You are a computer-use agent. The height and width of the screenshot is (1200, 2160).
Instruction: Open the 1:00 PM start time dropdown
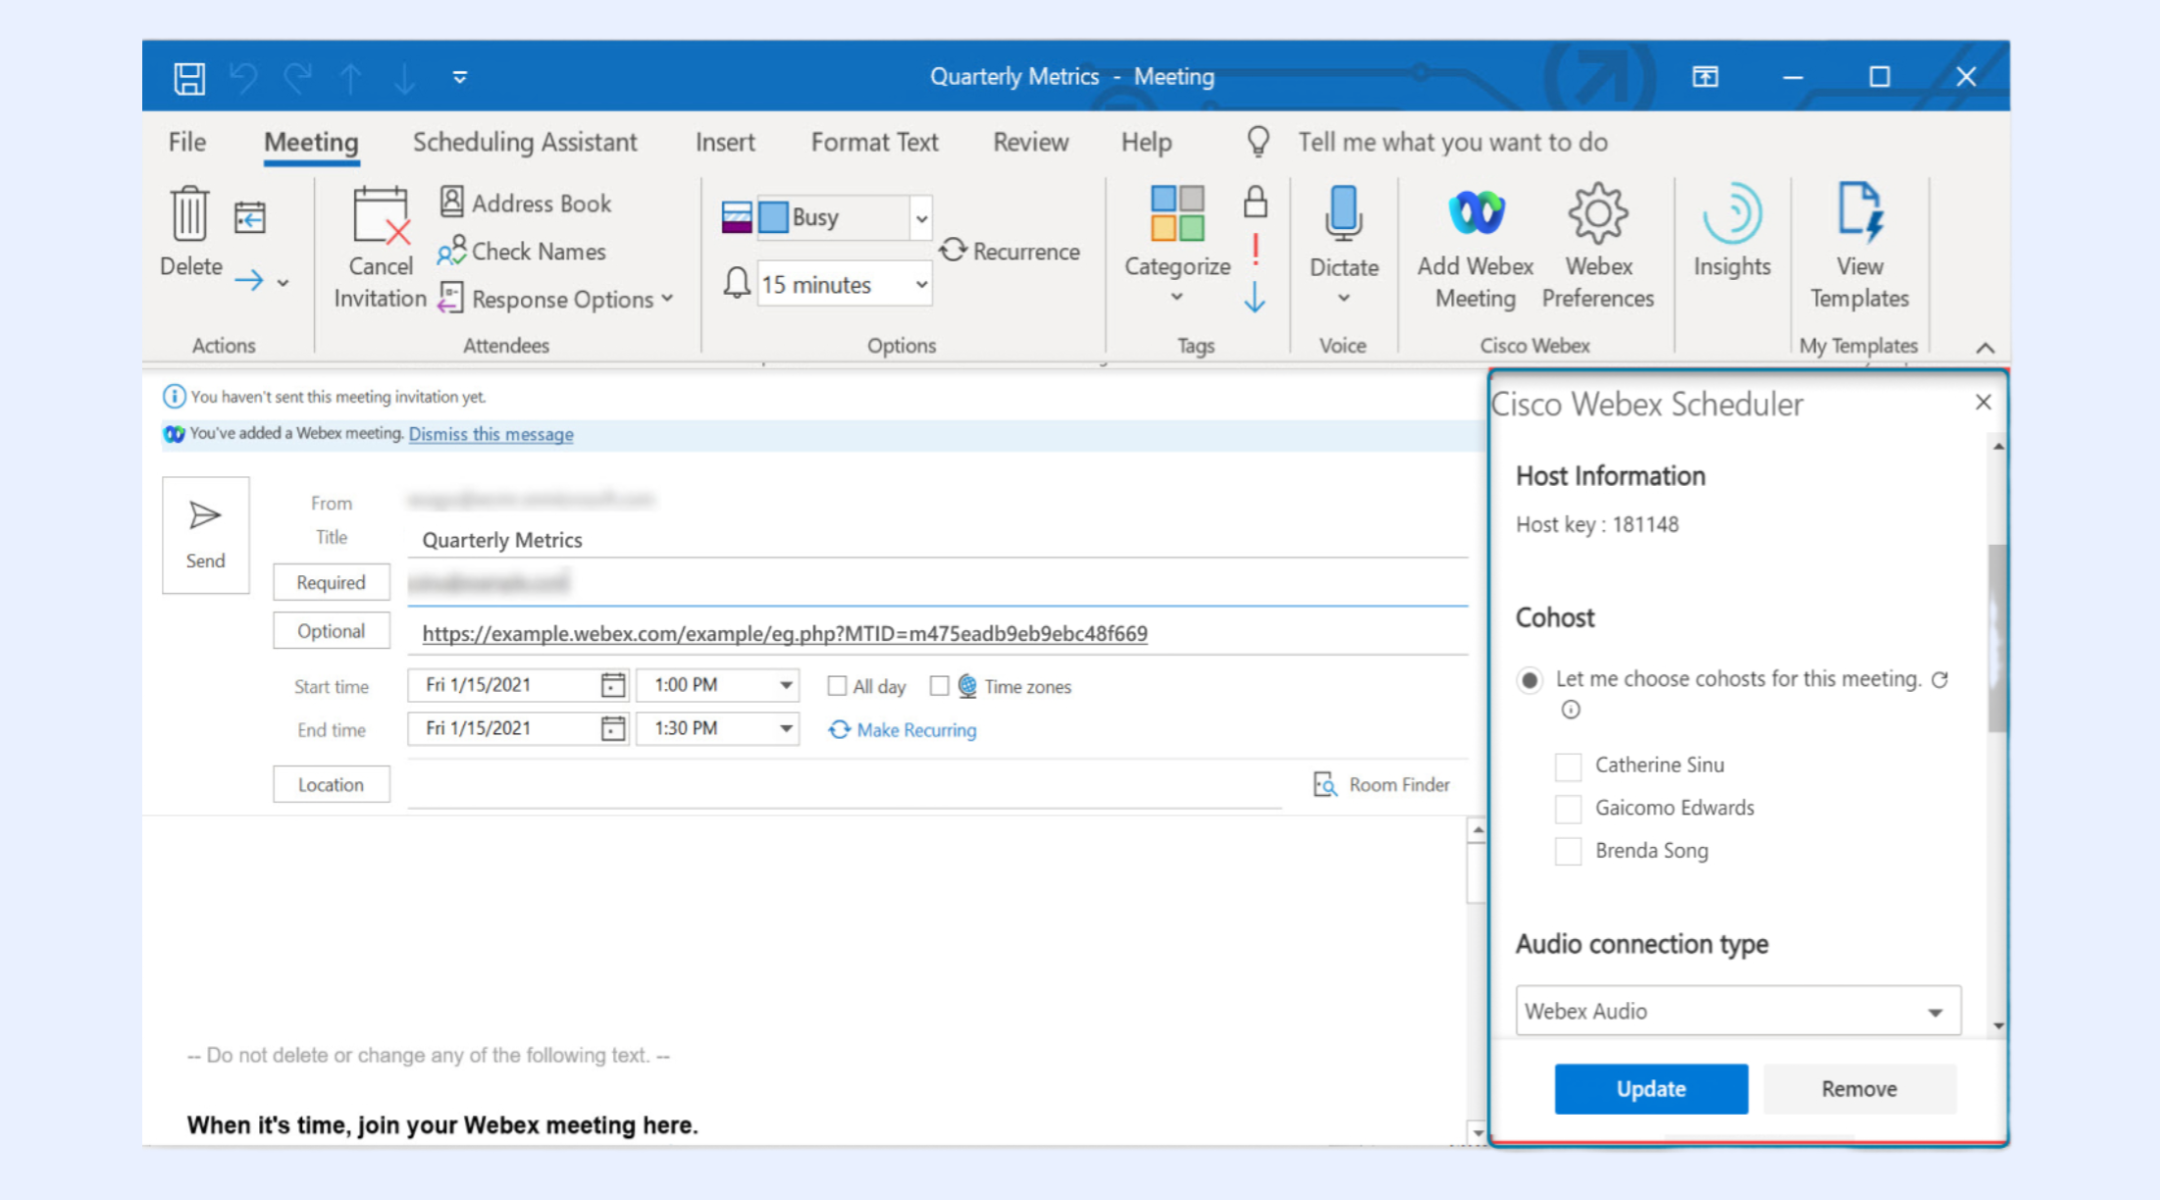[x=786, y=685]
